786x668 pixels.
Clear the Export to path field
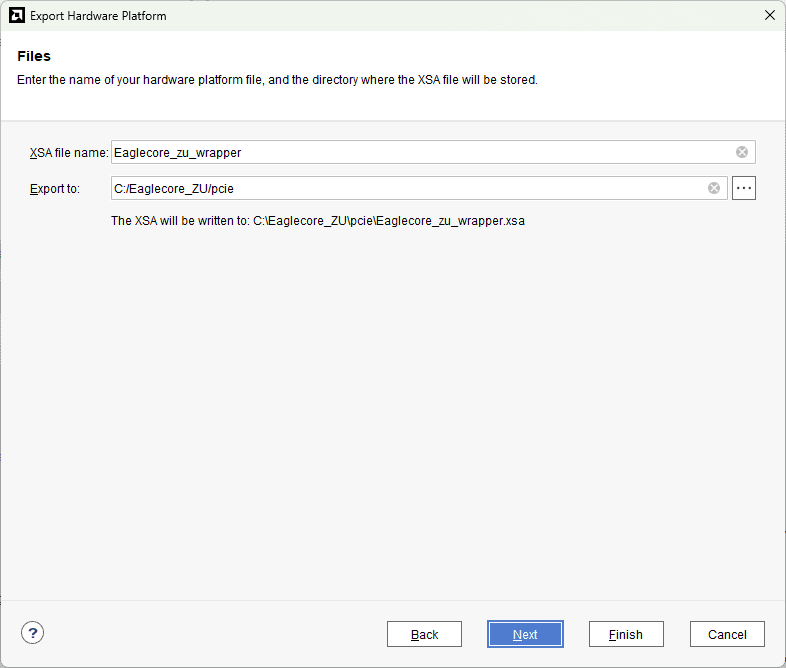(x=714, y=188)
